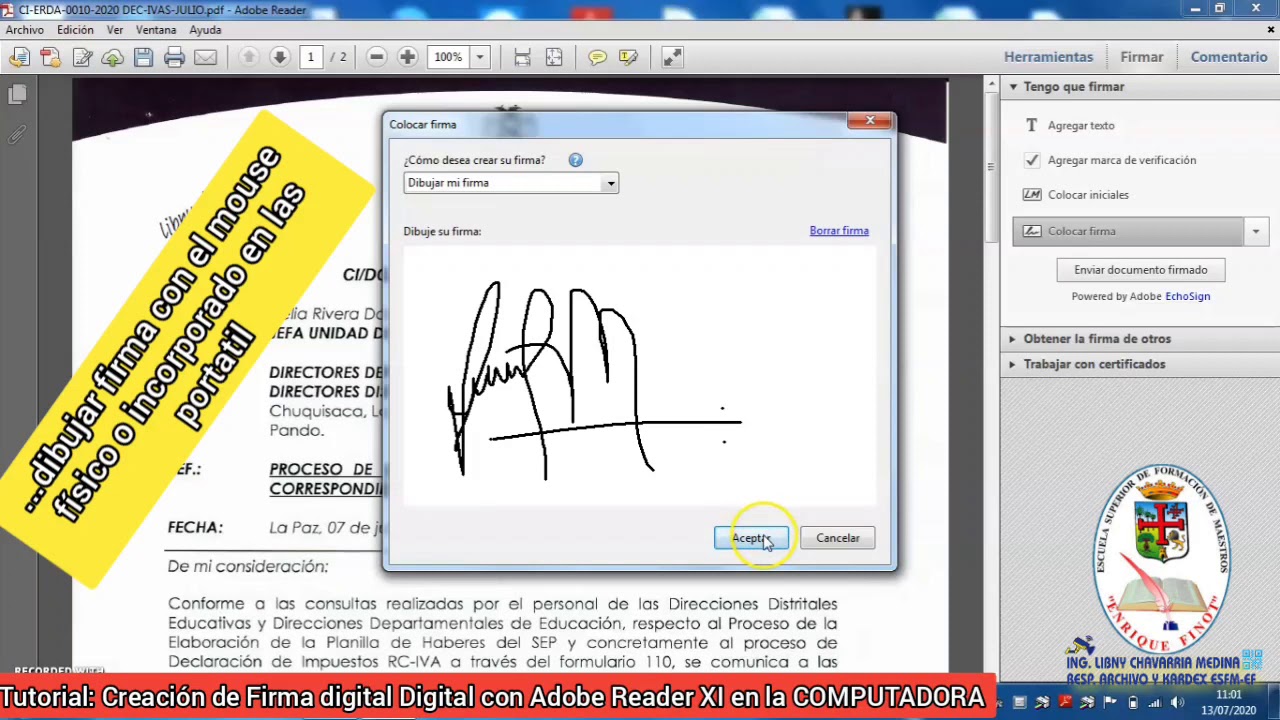This screenshot has width=1280, height=720.
Task: Switch to the Herramientas pane
Action: tap(1048, 57)
